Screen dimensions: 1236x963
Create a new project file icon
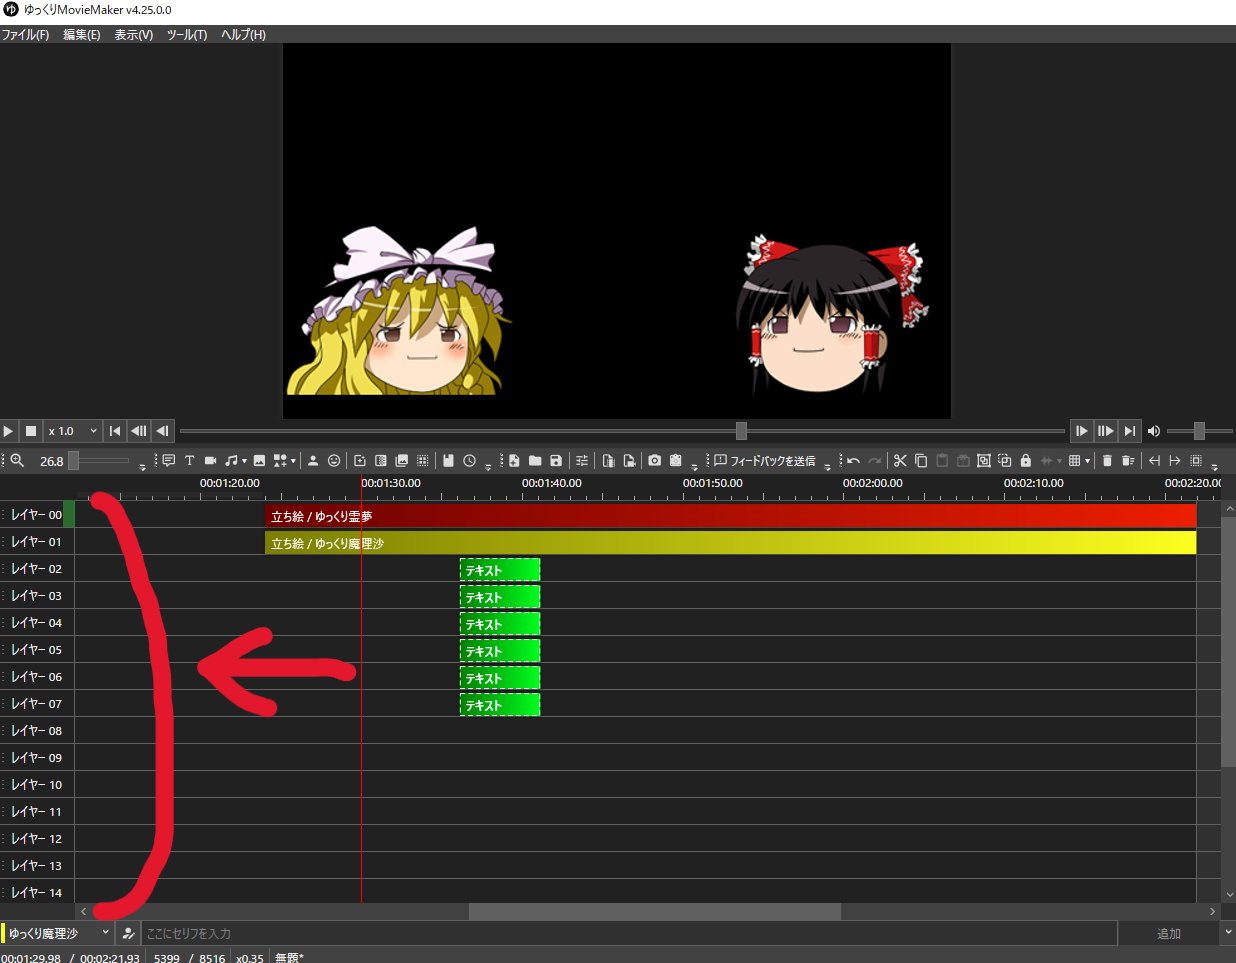[514, 460]
